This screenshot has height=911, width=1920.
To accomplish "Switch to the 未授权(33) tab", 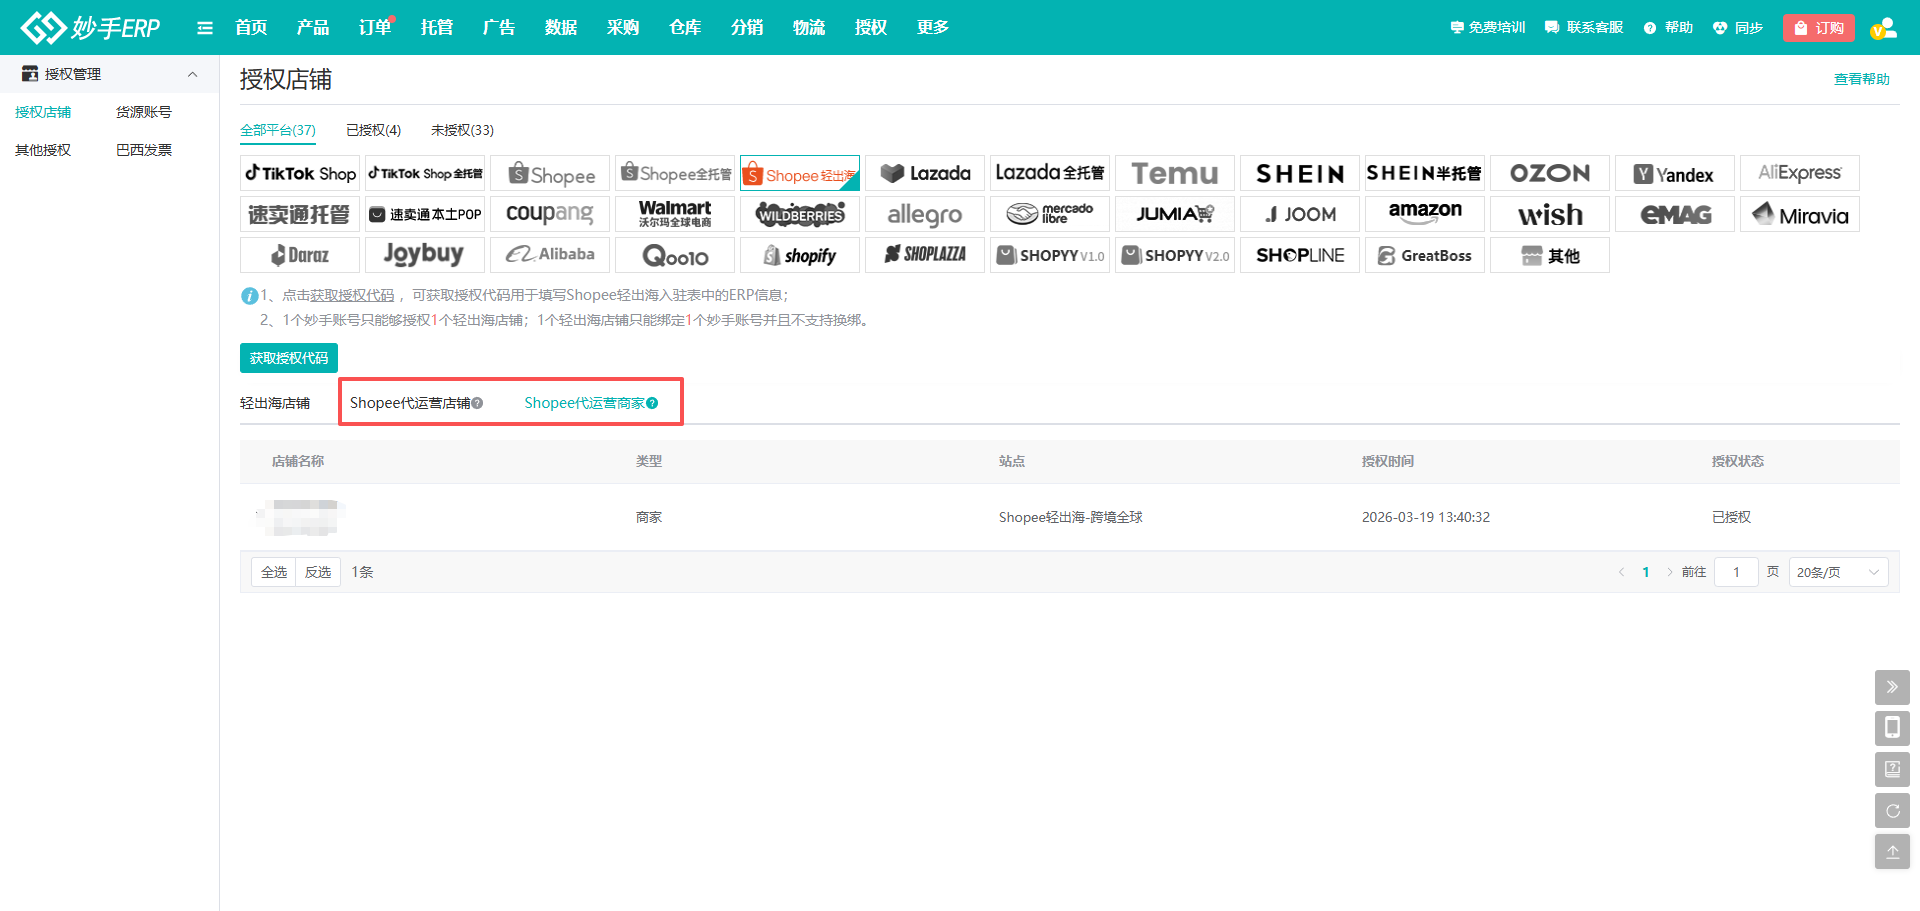I will (x=462, y=130).
